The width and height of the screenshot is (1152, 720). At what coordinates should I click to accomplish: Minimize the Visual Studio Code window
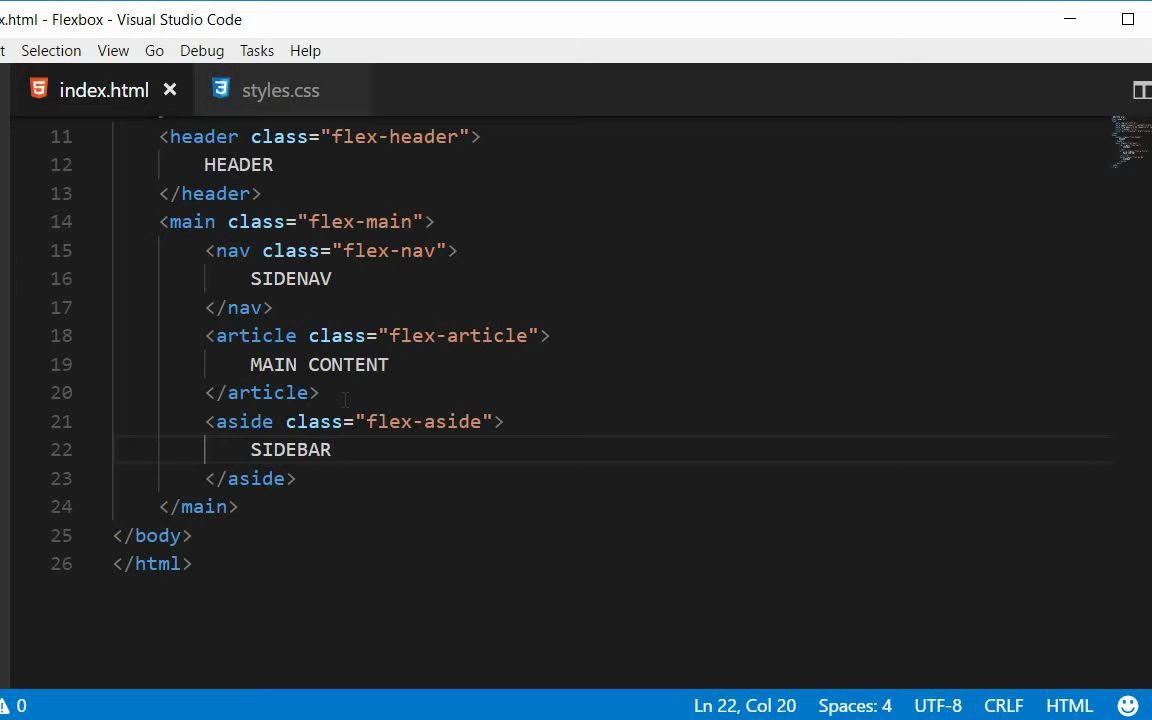pos(1070,19)
